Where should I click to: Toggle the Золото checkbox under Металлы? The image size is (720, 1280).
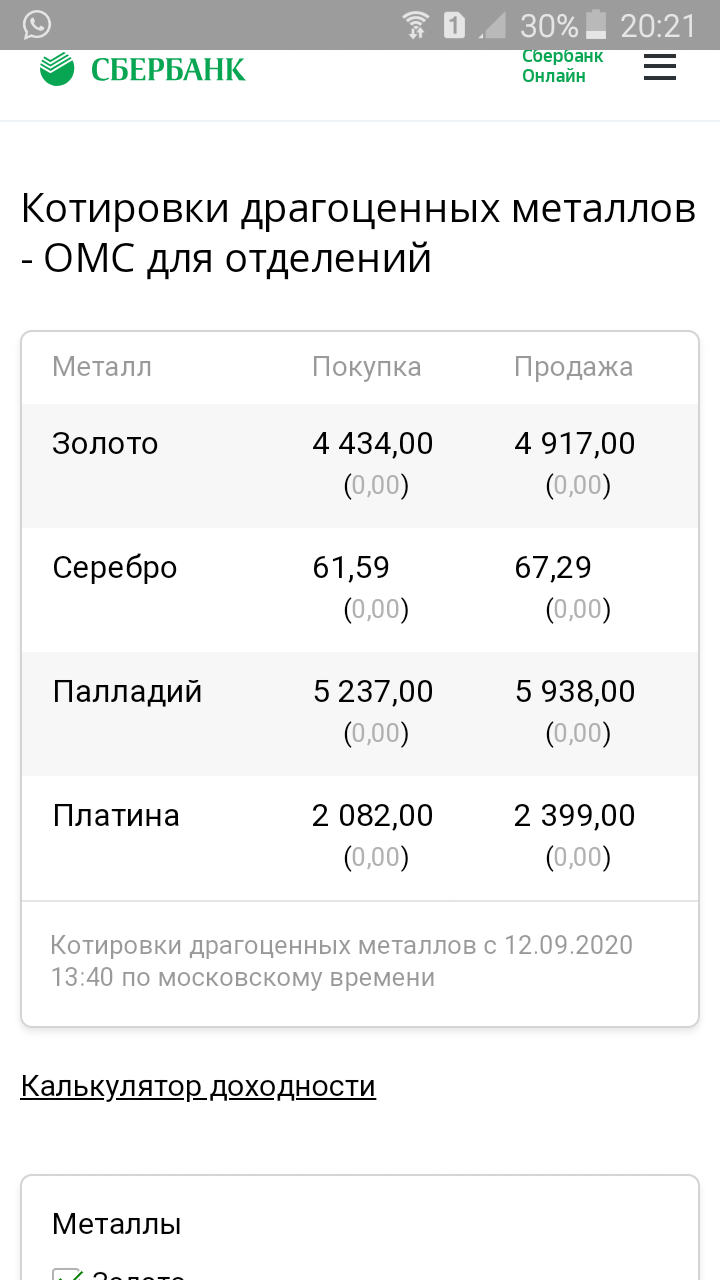(x=66, y=1274)
